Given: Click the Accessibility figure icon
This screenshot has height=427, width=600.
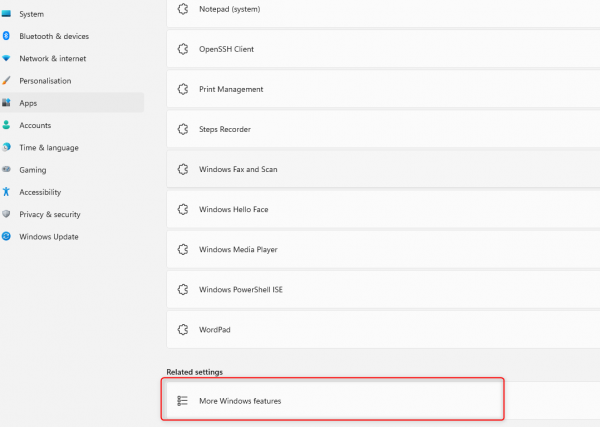Looking at the screenshot, I should [7, 192].
